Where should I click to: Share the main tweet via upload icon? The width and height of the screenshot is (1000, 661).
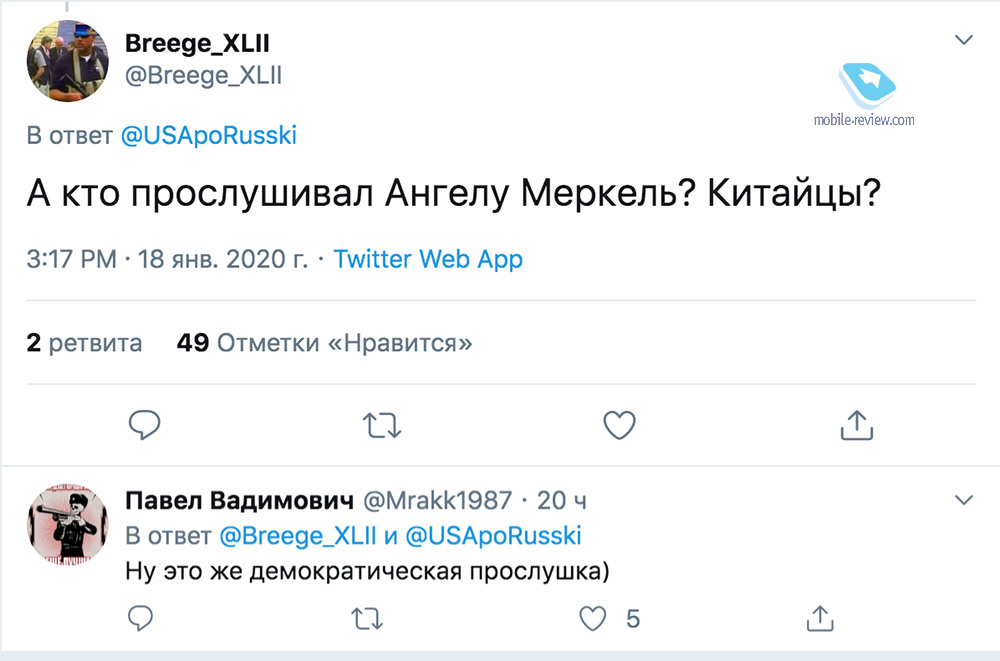coord(857,425)
